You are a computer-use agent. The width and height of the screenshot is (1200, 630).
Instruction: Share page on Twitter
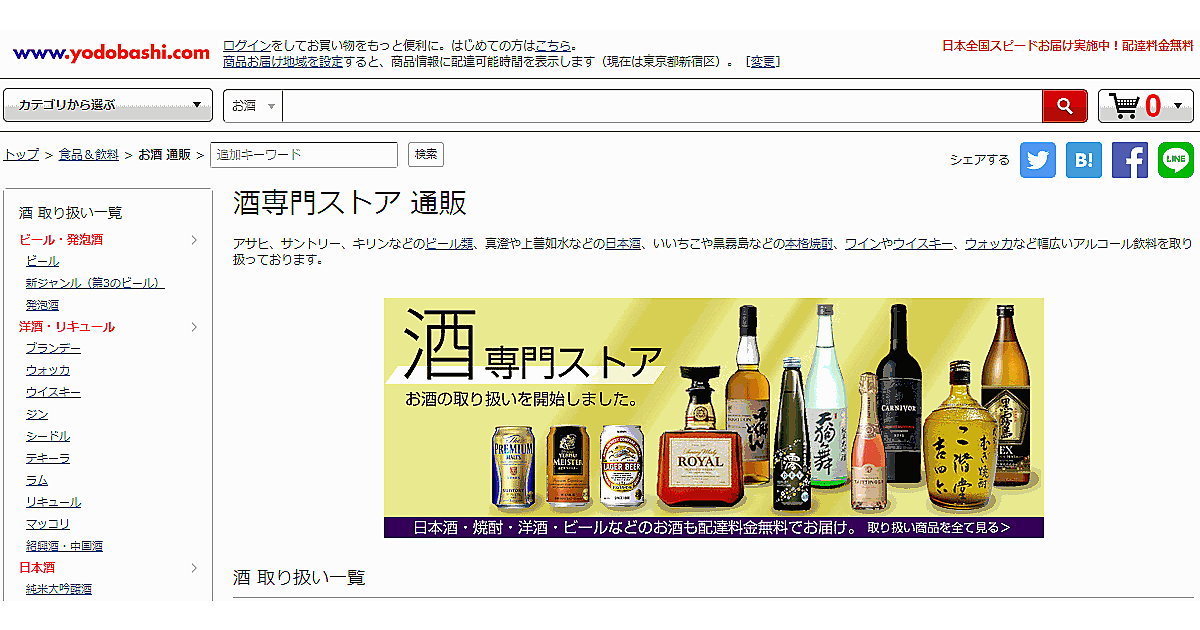1037,160
